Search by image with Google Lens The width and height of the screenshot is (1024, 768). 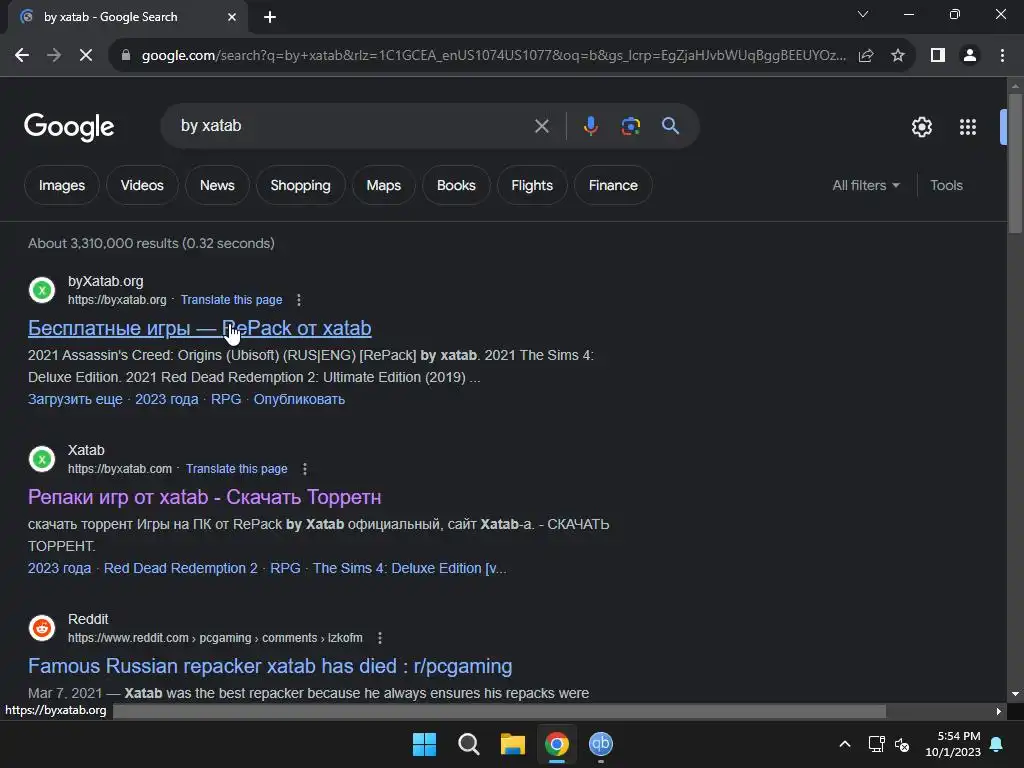(630, 126)
